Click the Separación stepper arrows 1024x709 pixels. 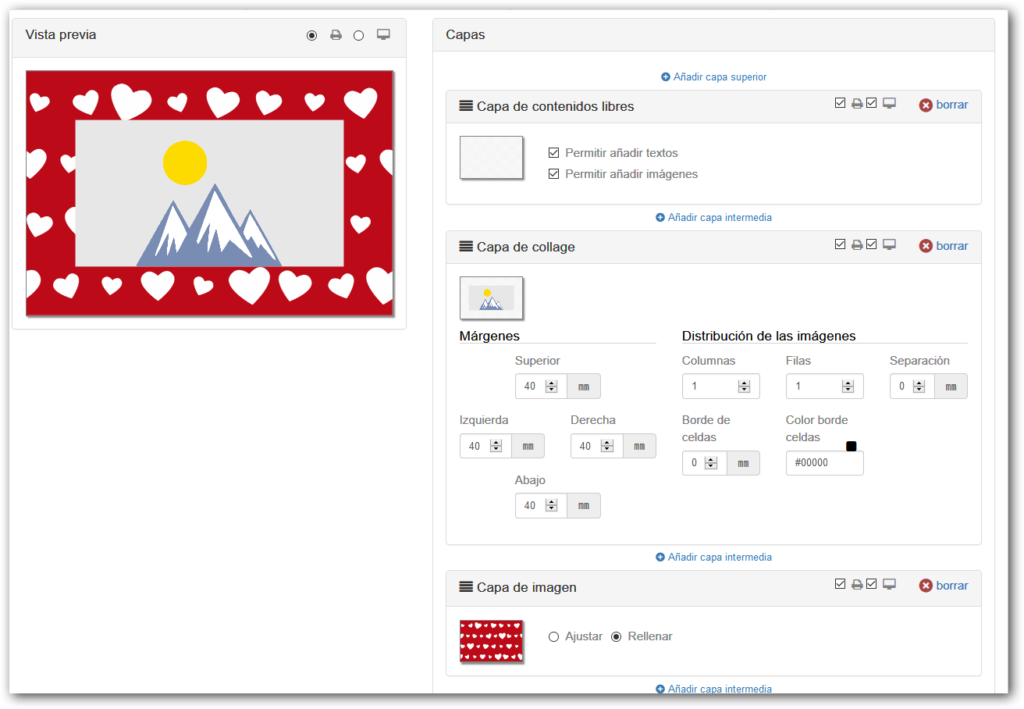click(919, 386)
